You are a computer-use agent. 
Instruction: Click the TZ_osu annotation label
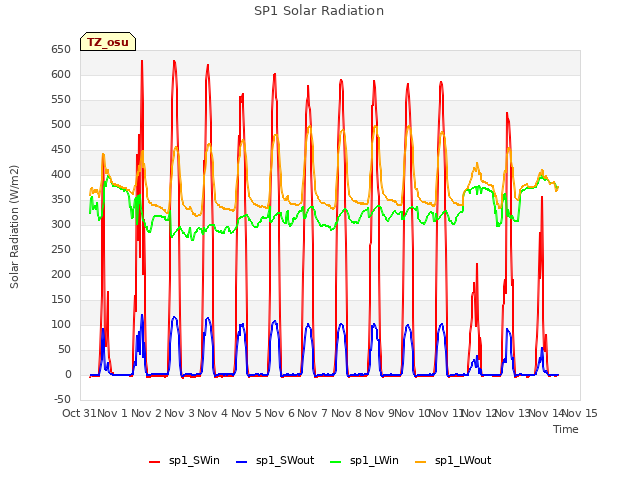(x=108, y=42)
